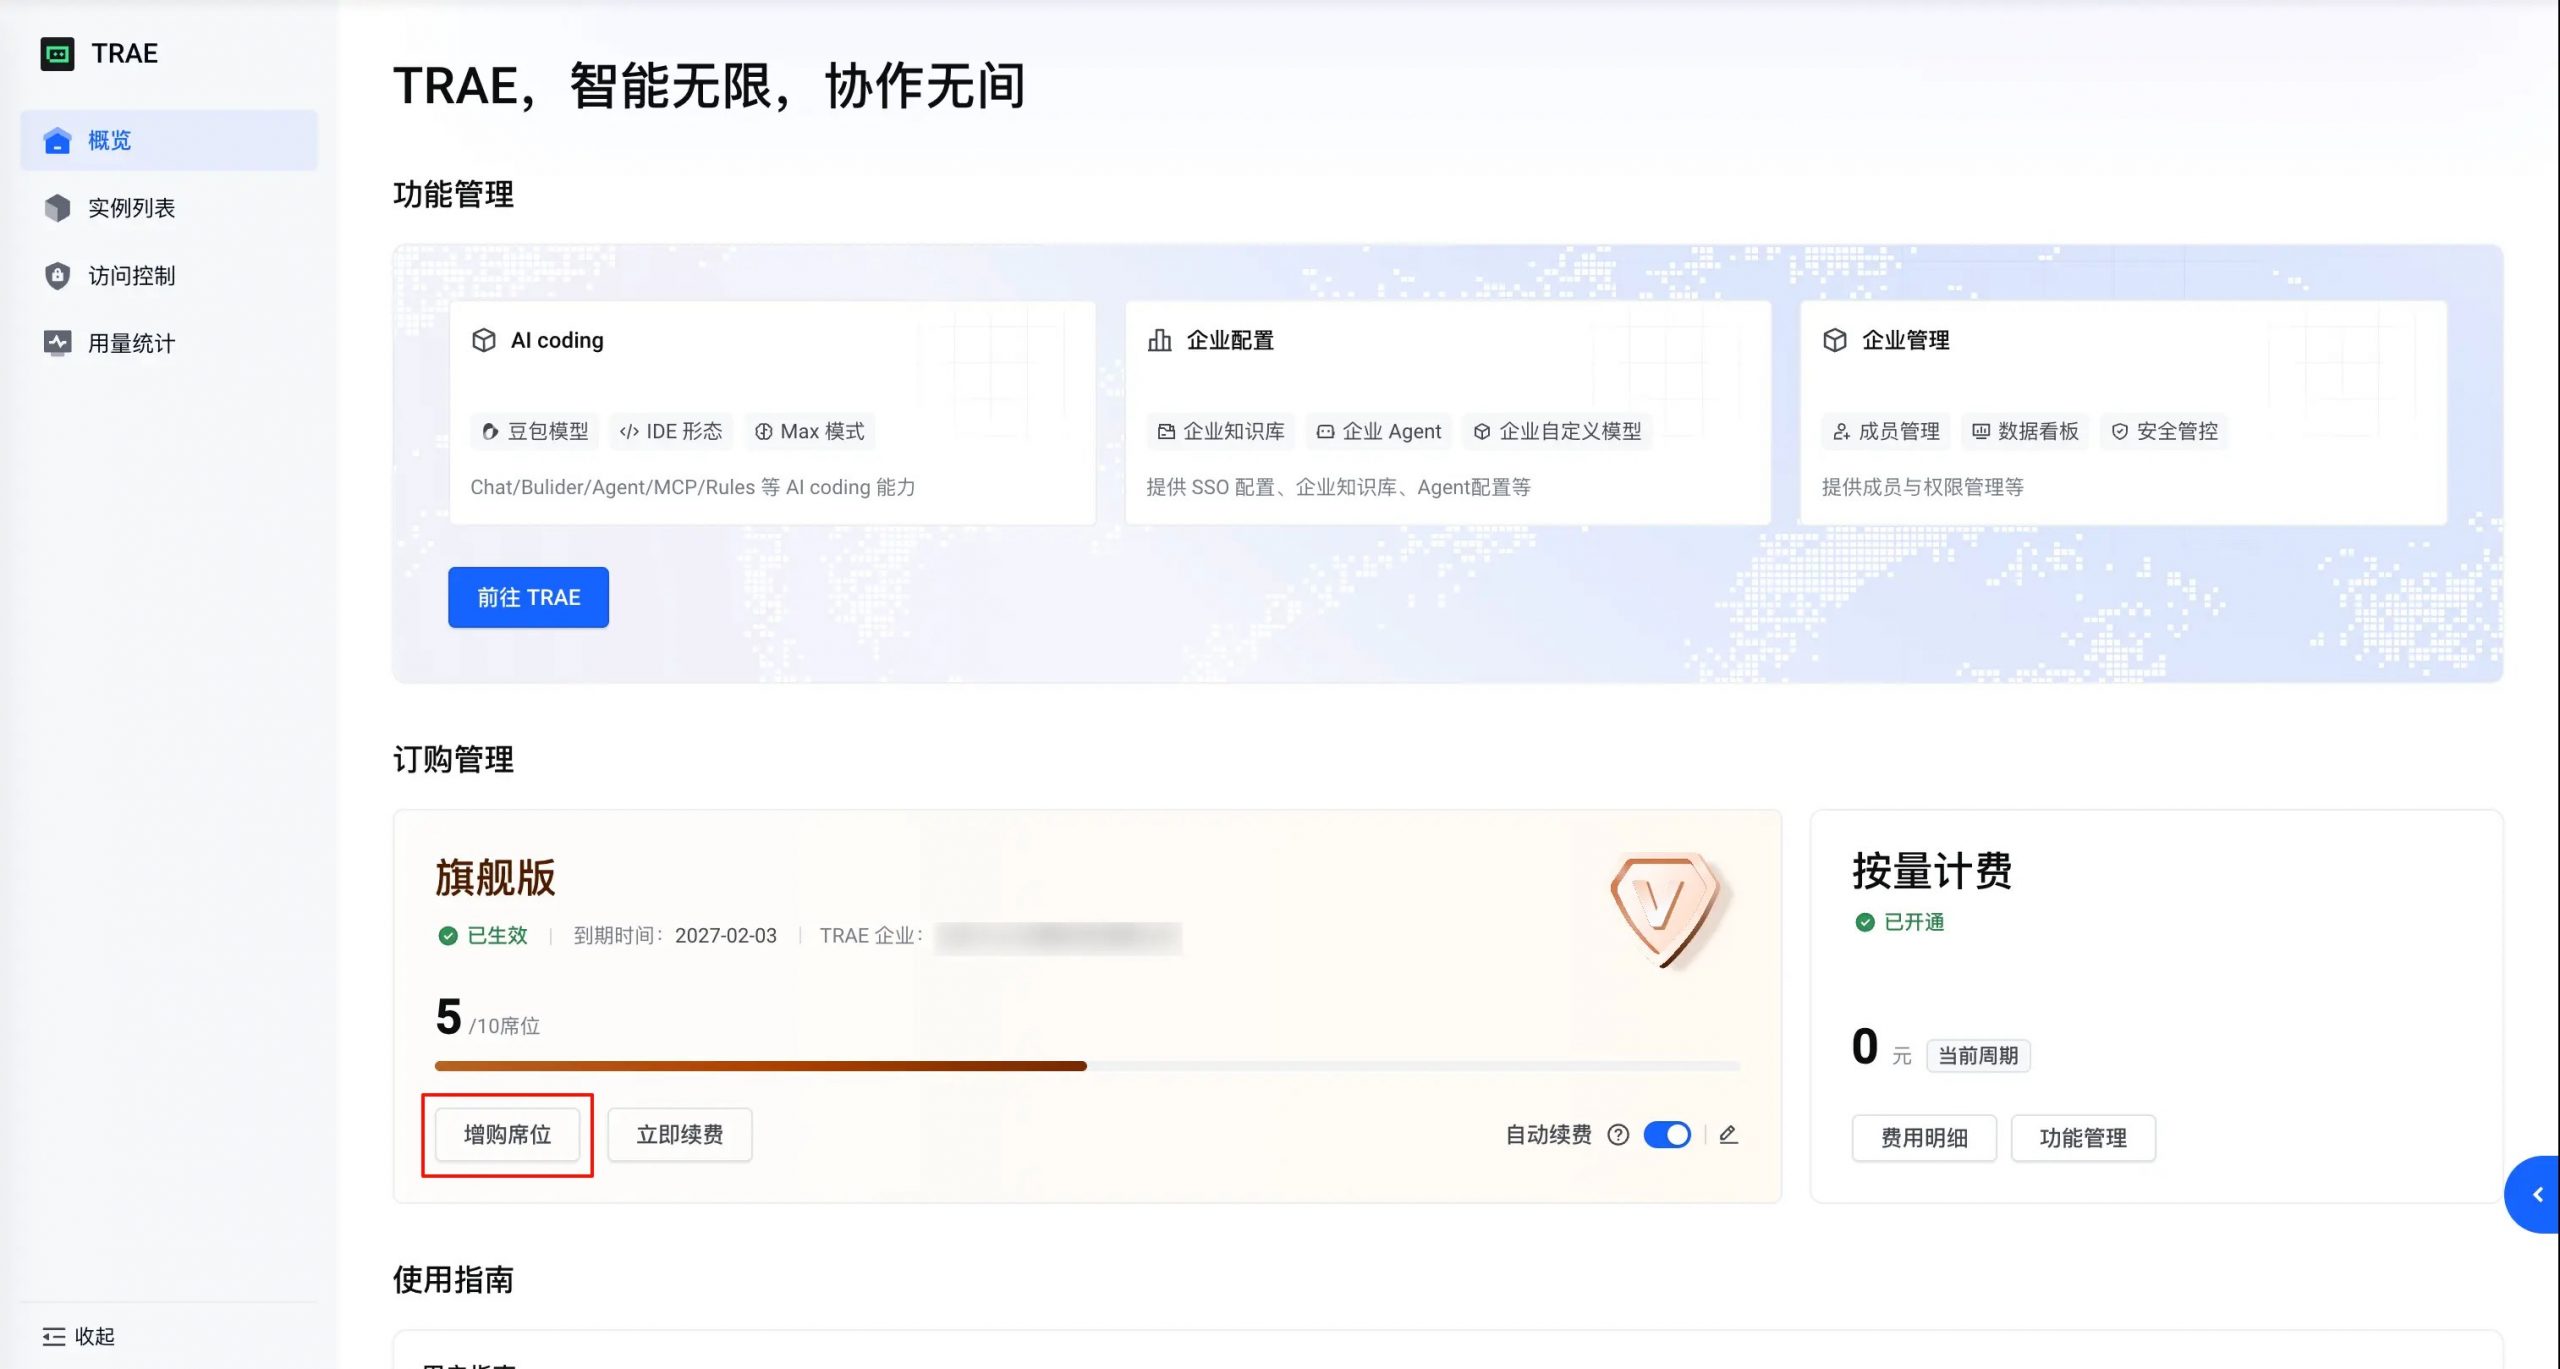Click the 企业 Agent tag

click(x=1379, y=431)
